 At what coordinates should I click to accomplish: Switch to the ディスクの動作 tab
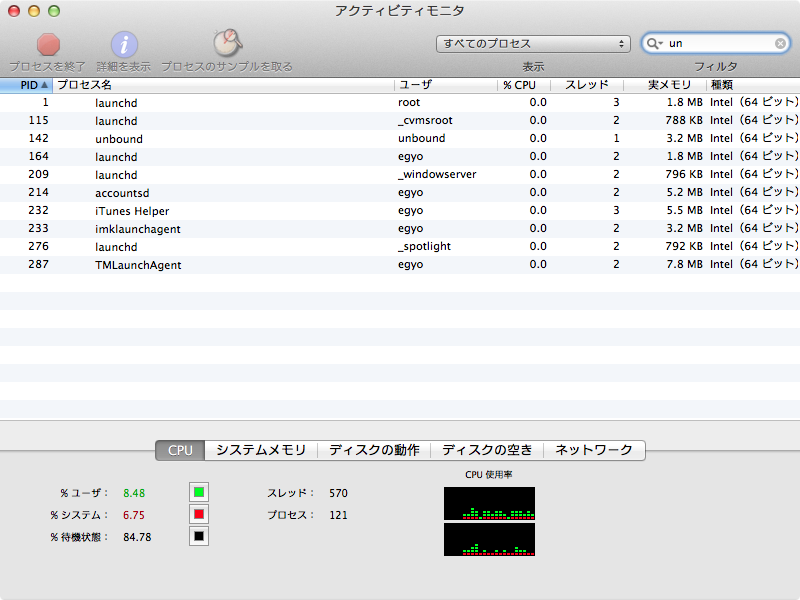tap(374, 451)
